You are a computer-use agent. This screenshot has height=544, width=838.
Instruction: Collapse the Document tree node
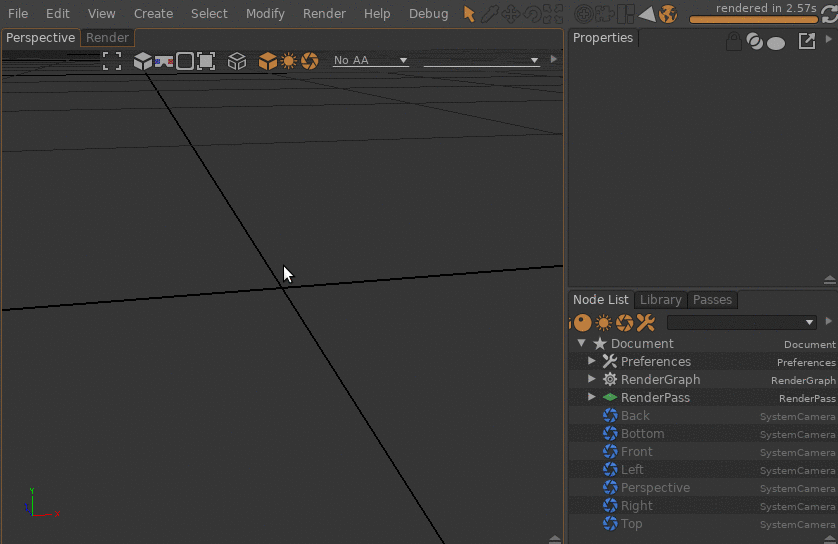tap(582, 343)
